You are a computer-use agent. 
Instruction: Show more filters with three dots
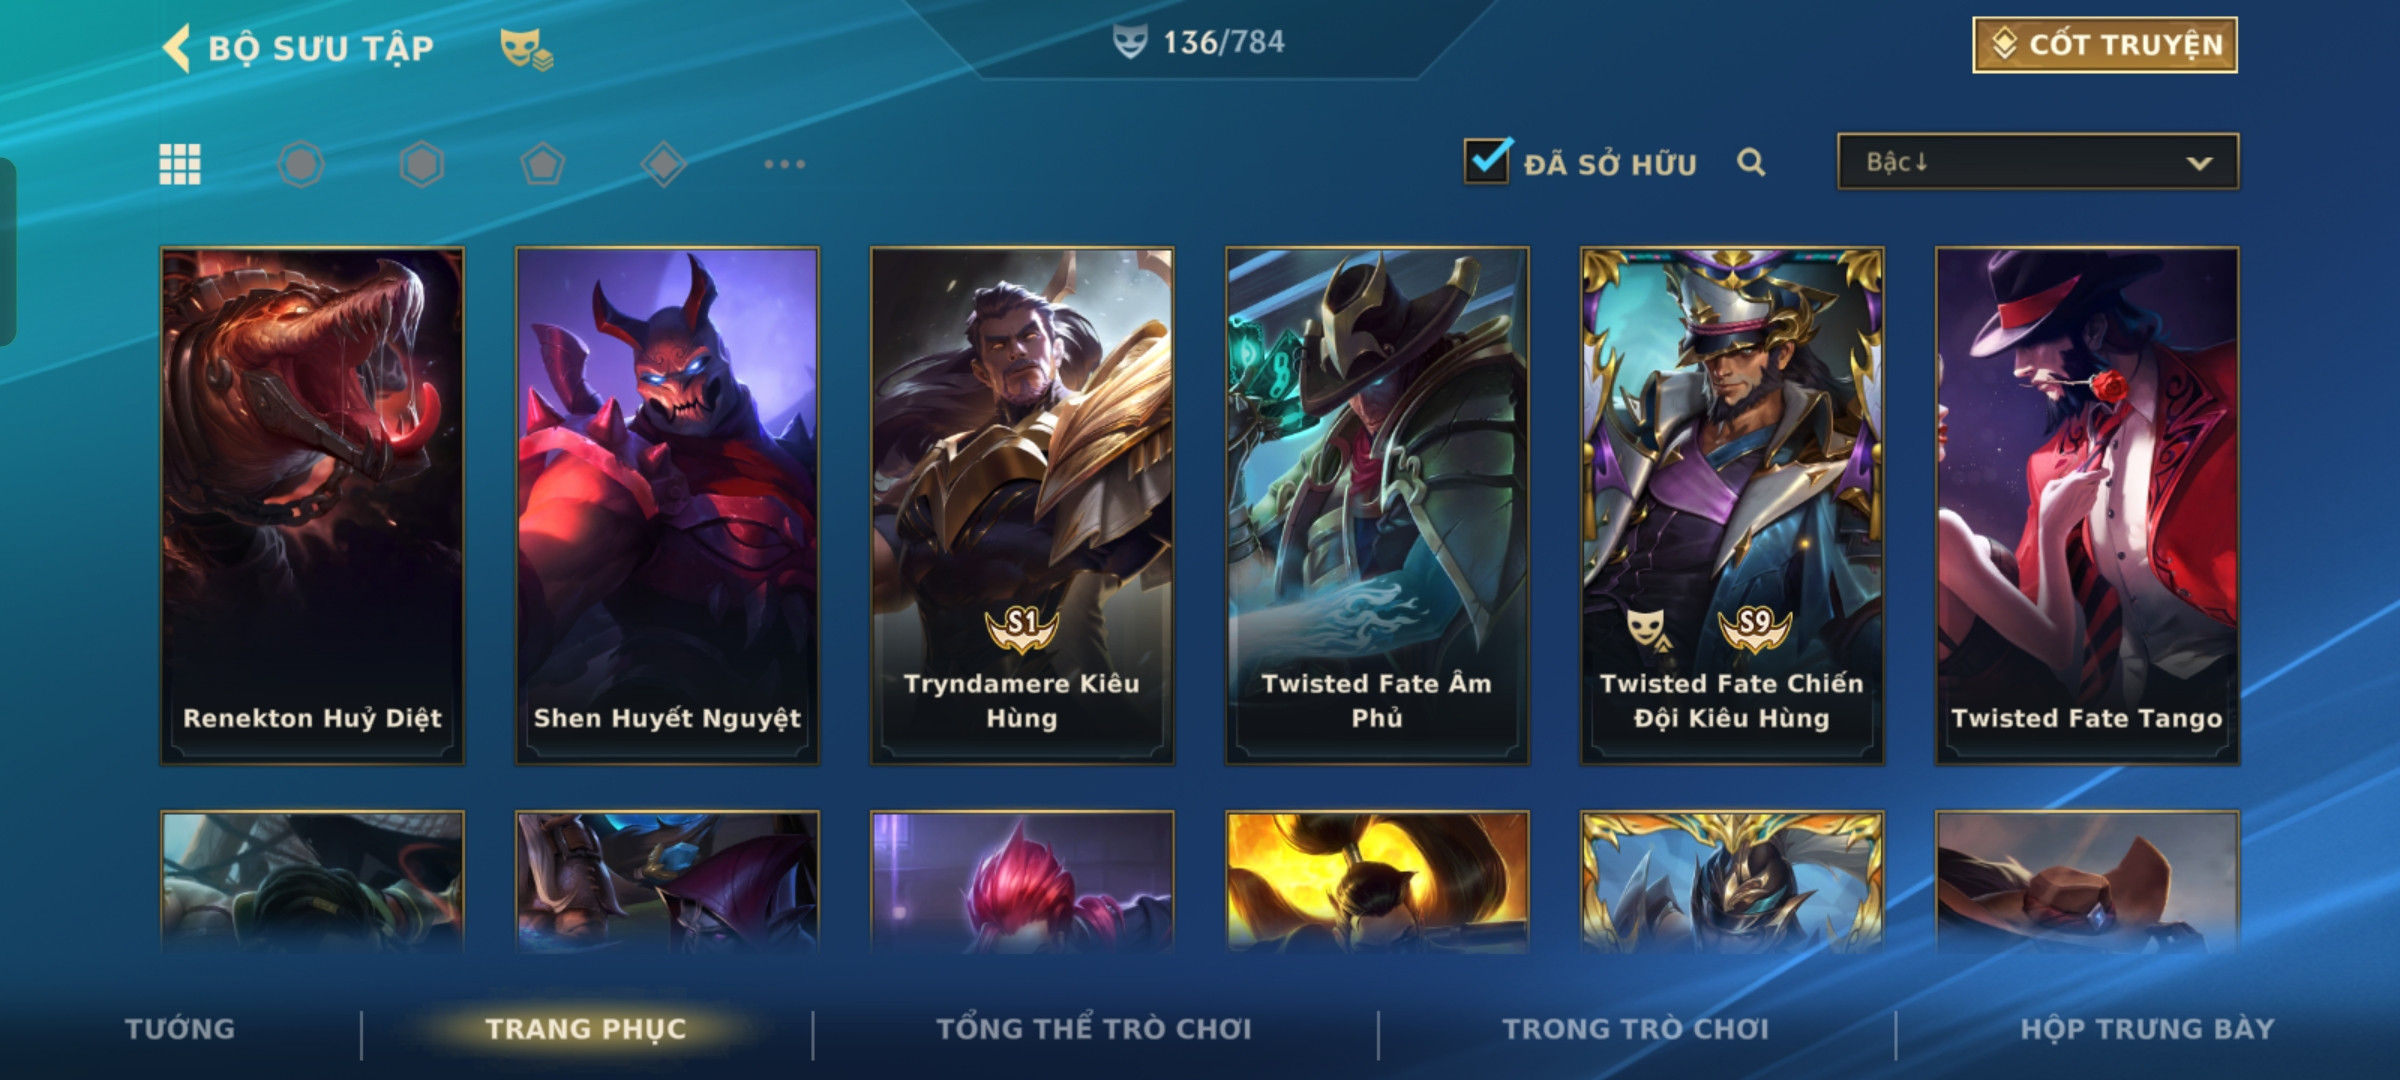[x=785, y=164]
